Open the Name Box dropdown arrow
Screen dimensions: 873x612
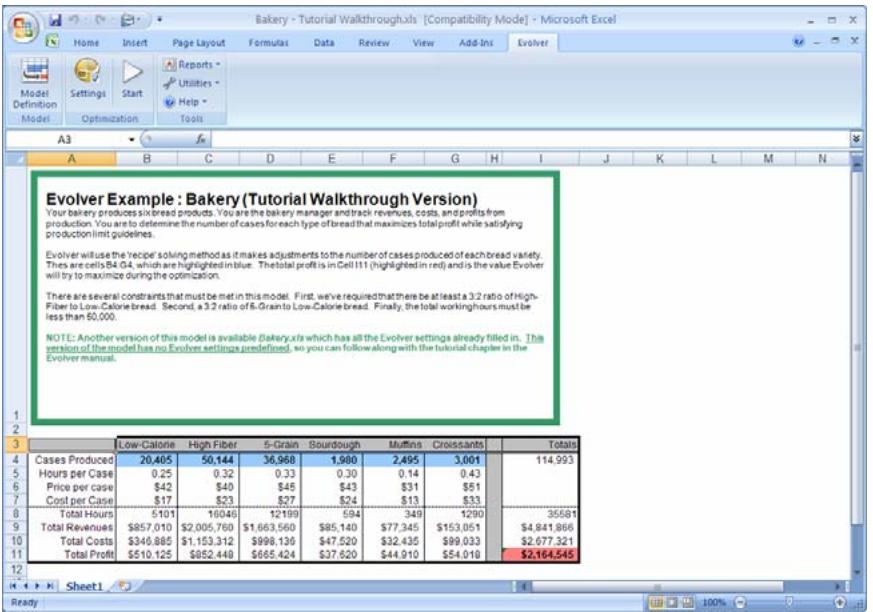(132, 140)
